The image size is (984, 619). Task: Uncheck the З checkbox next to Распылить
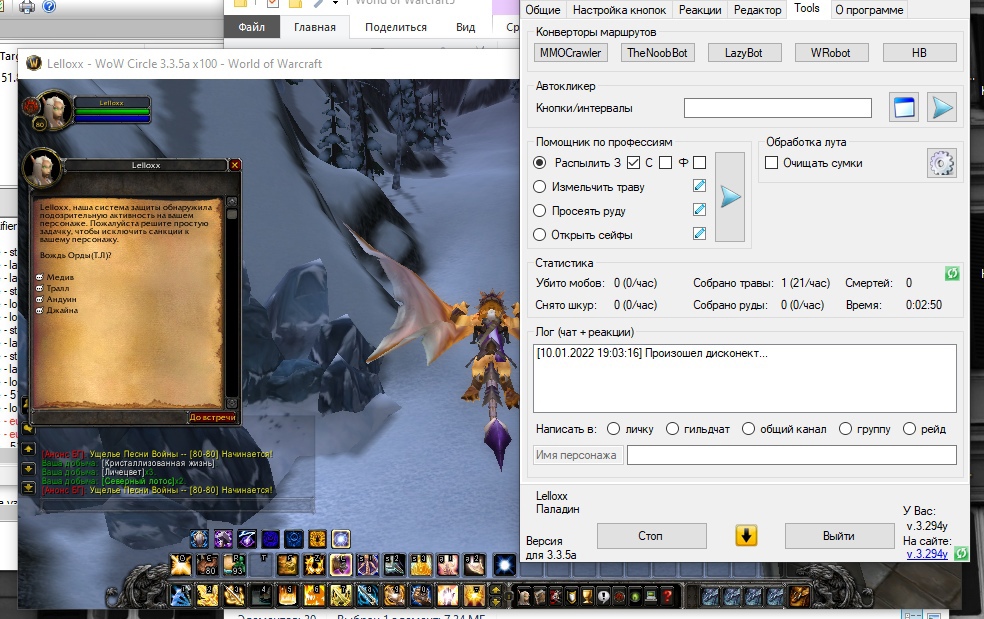[633, 163]
